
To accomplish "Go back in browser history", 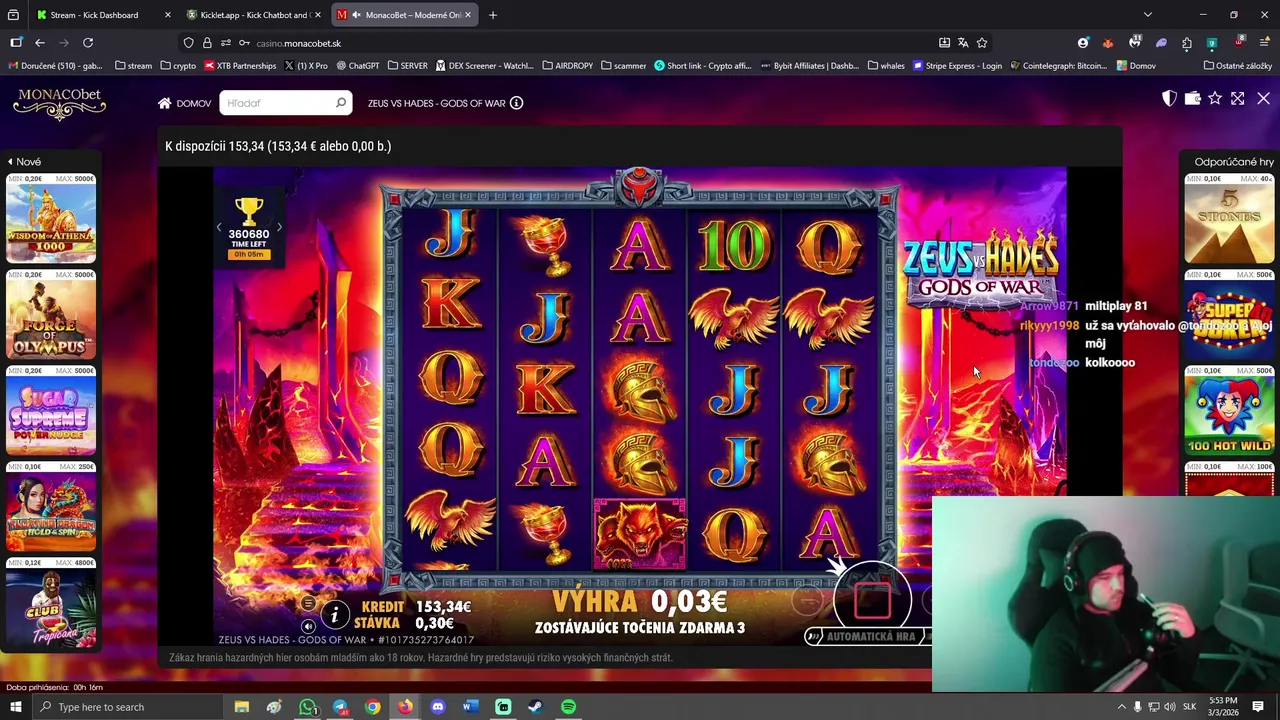I will pyautogui.click(x=40, y=43).
